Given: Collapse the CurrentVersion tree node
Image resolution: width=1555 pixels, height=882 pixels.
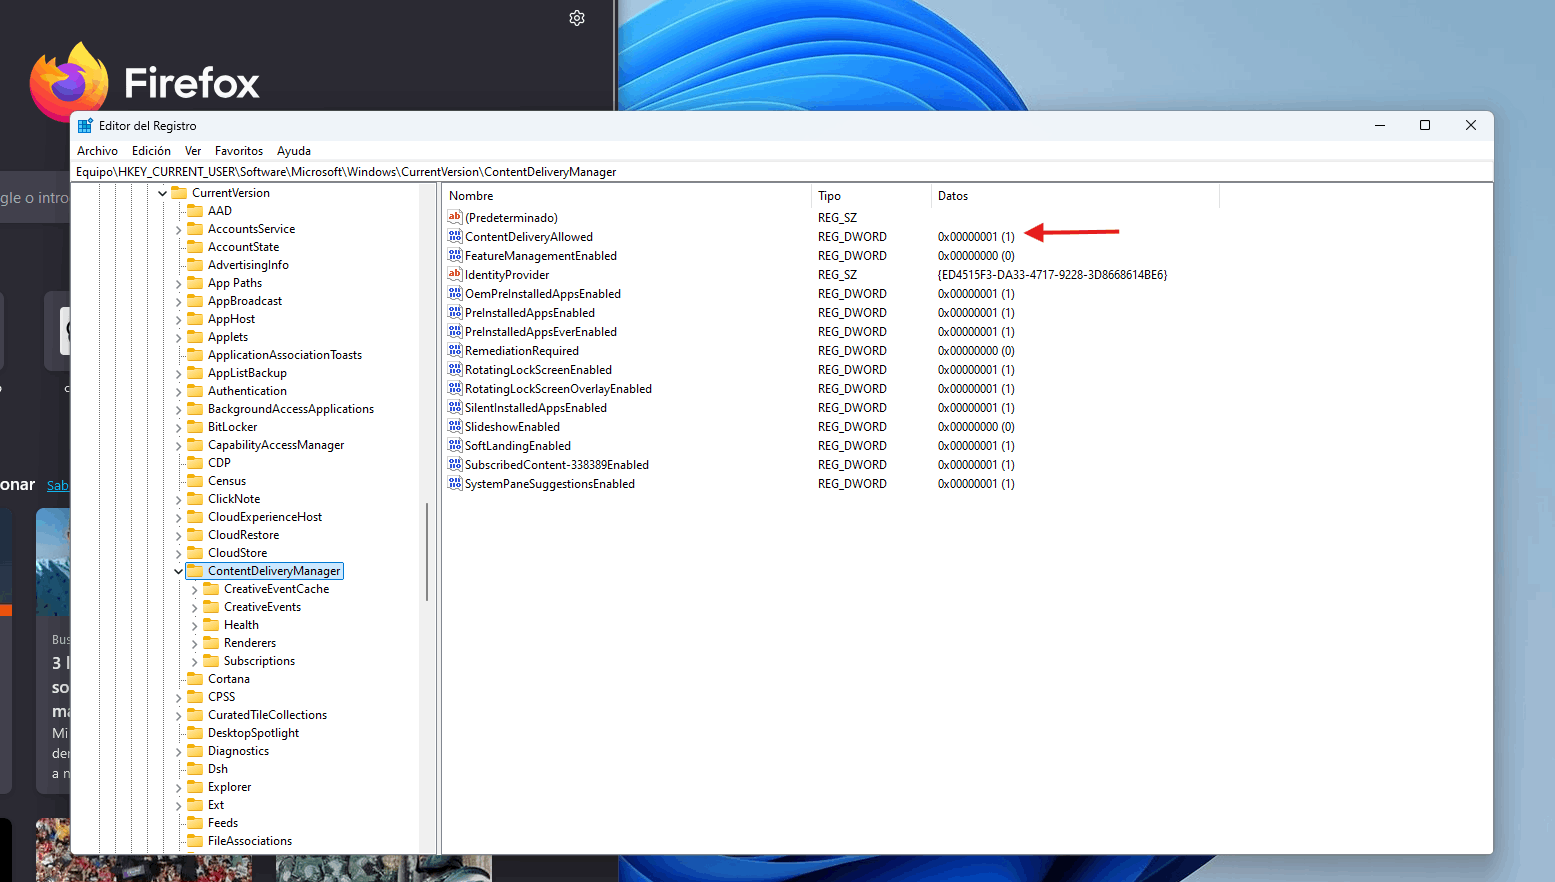Looking at the screenshot, I should [162, 193].
